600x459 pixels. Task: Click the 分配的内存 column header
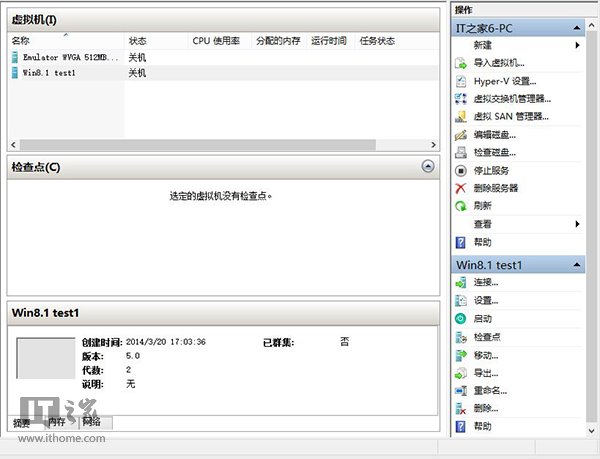279,41
